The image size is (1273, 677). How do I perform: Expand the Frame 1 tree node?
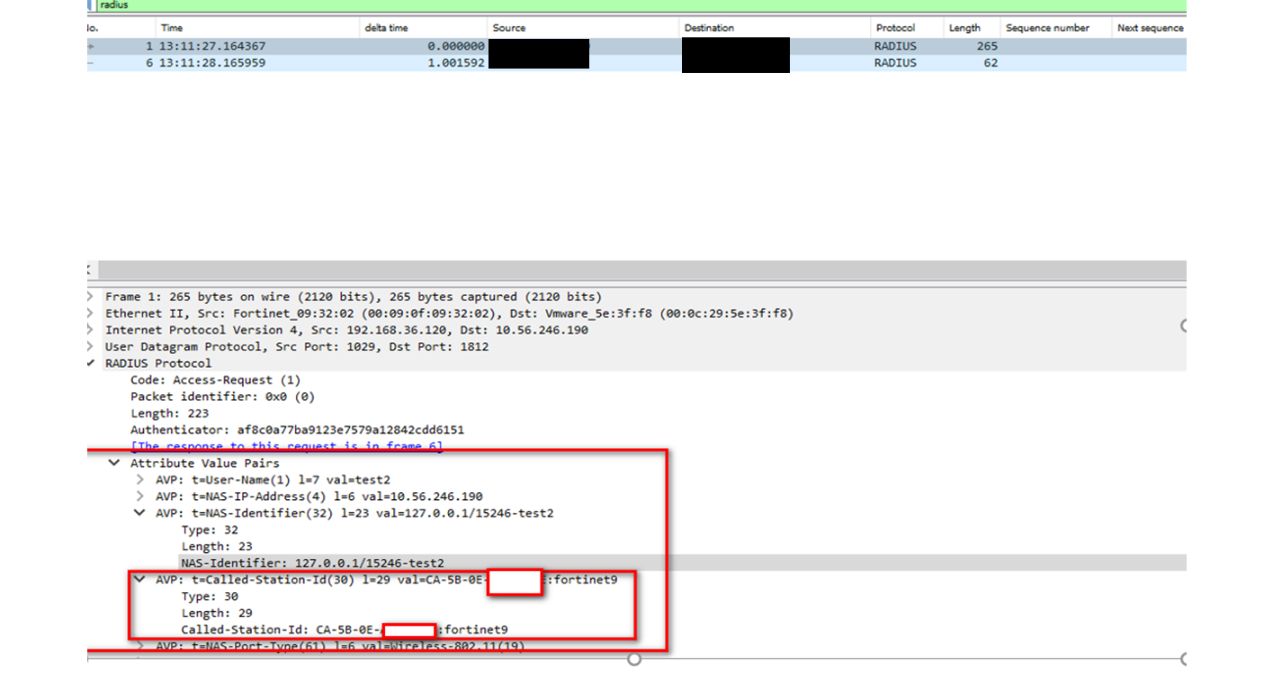click(x=92, y=297)
